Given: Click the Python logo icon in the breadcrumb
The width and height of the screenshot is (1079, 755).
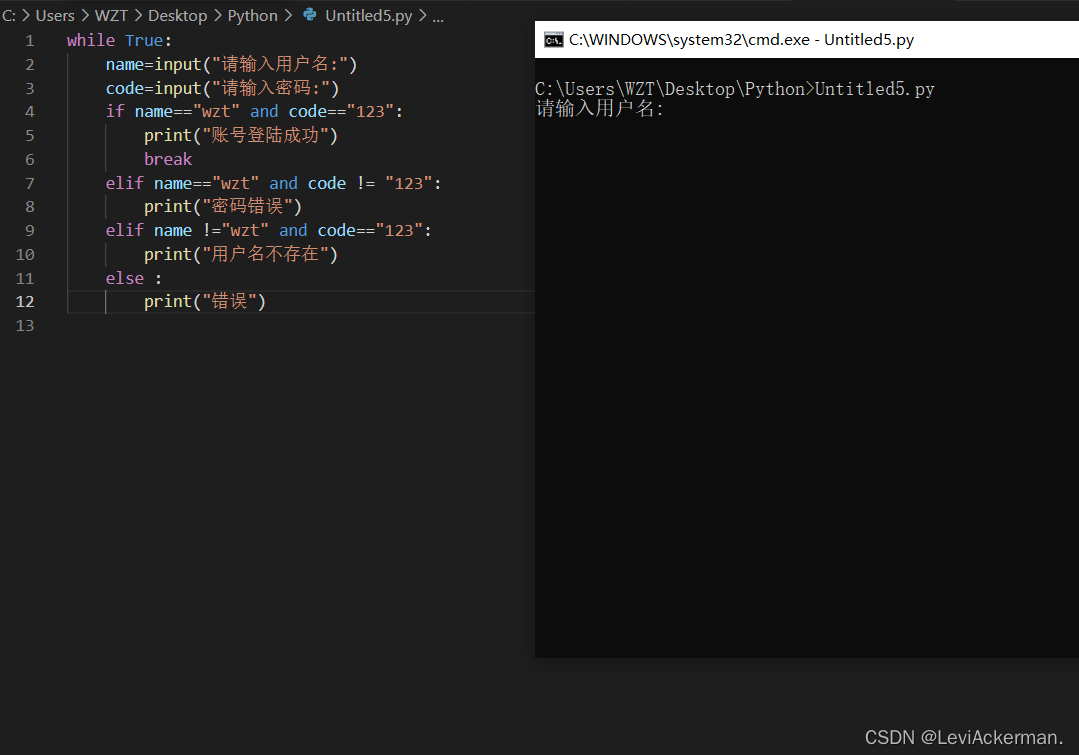Looking at the screenshot, I should click(312, 15).
